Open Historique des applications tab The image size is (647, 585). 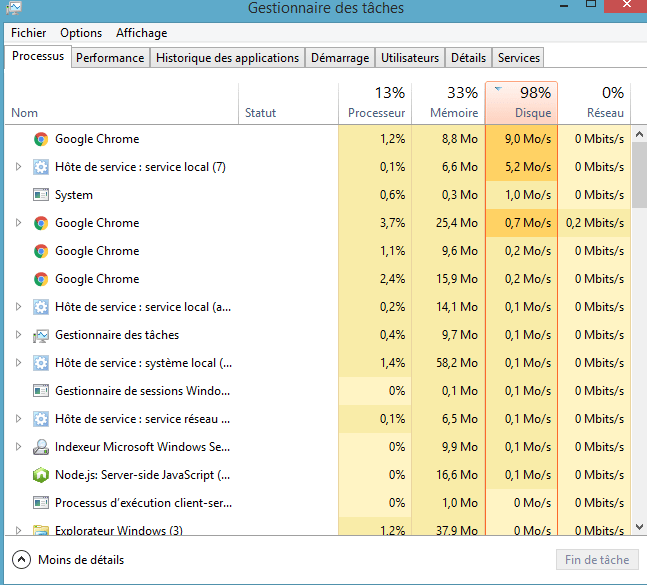pos(227,58)
